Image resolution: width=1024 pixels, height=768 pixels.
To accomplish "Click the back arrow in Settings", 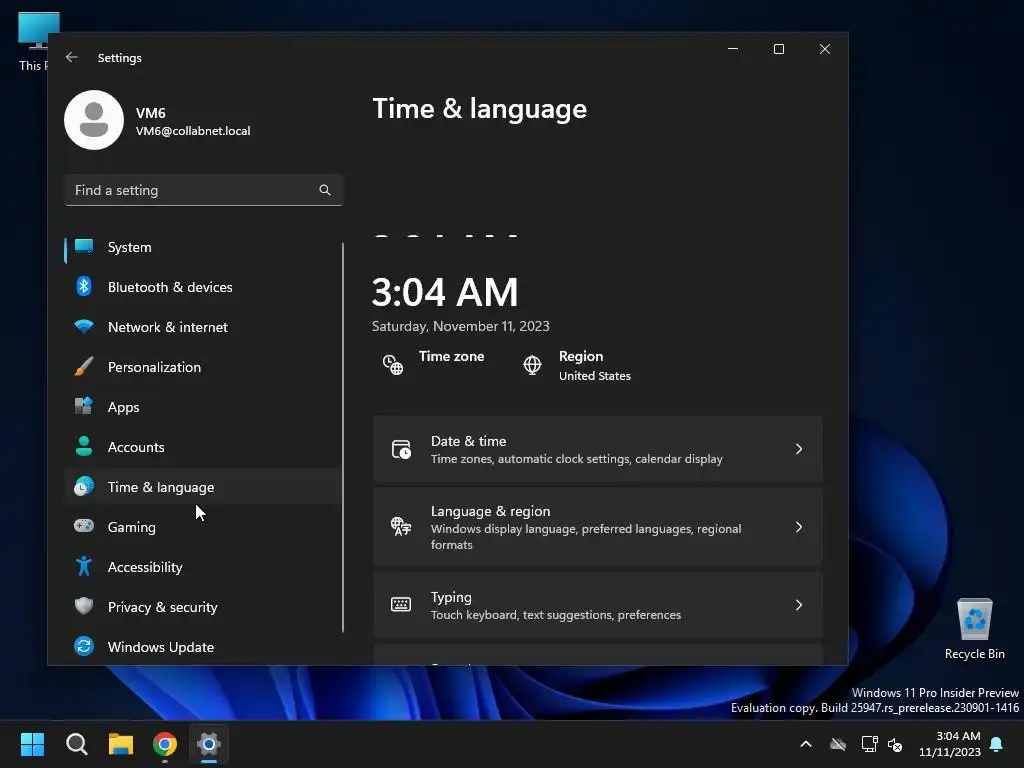I will (x=72, y=57).
